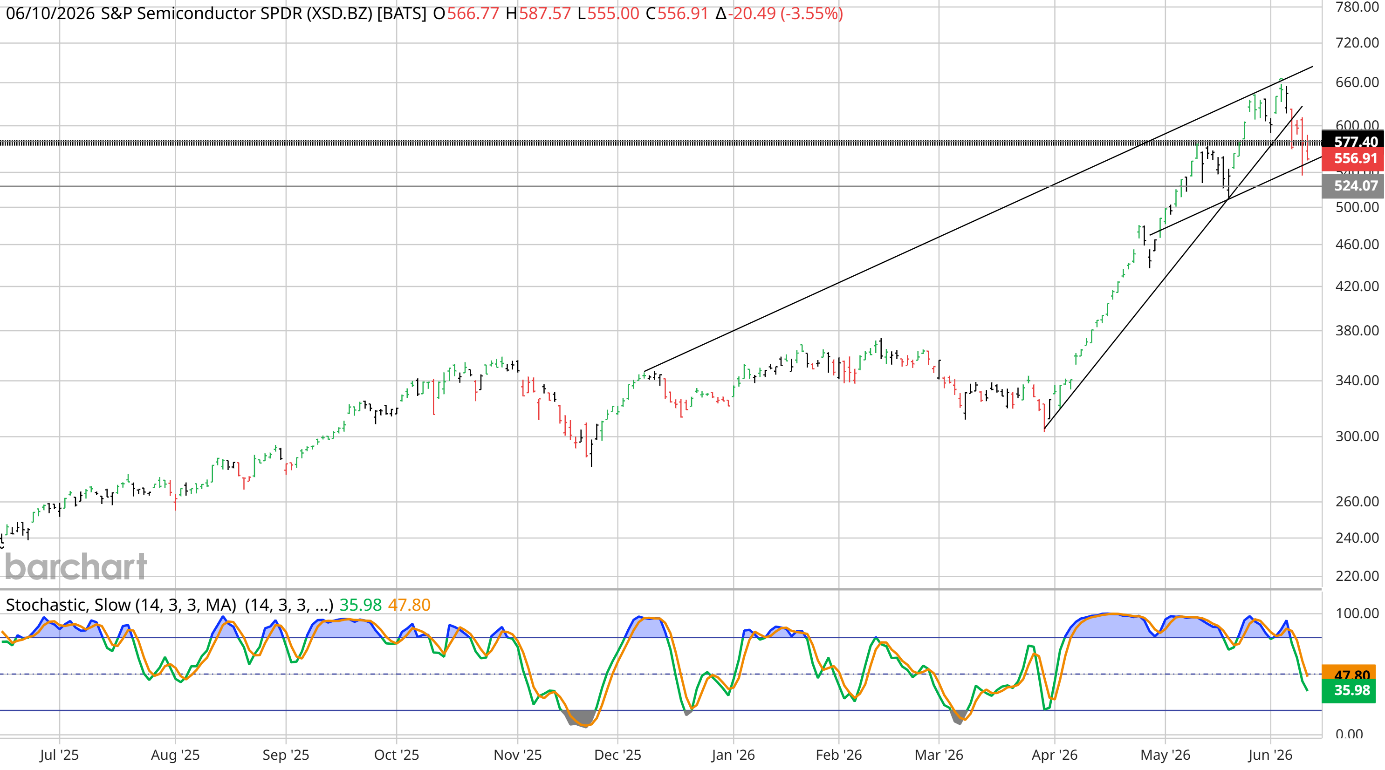1385x770 pixels.
Task: Click the red 556.91 price badge
Action: tap(1354, 159)
